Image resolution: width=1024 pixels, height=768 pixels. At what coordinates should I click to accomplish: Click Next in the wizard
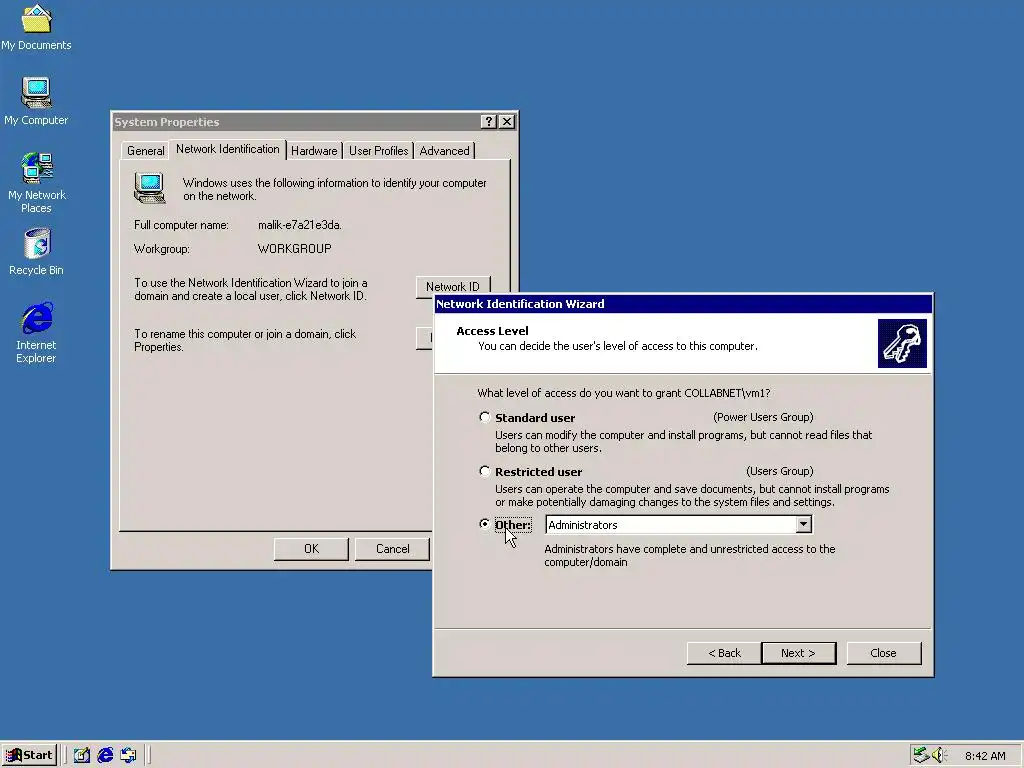pos(798,653)
